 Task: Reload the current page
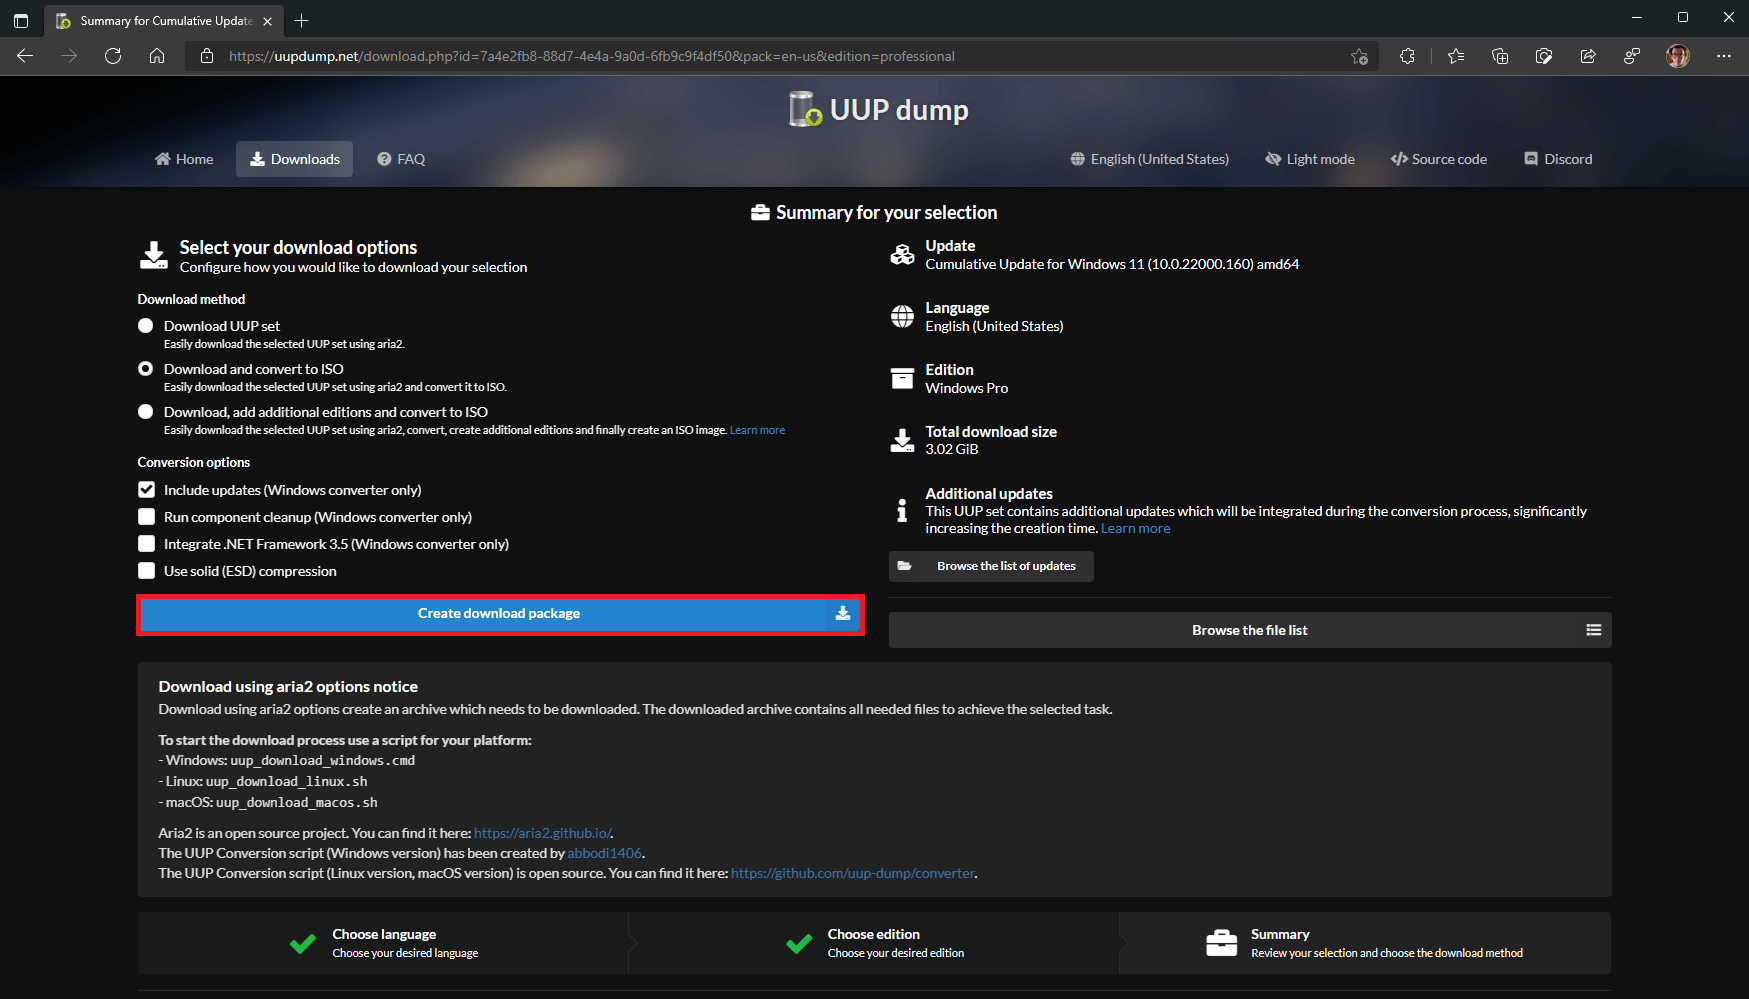point(113,56)
